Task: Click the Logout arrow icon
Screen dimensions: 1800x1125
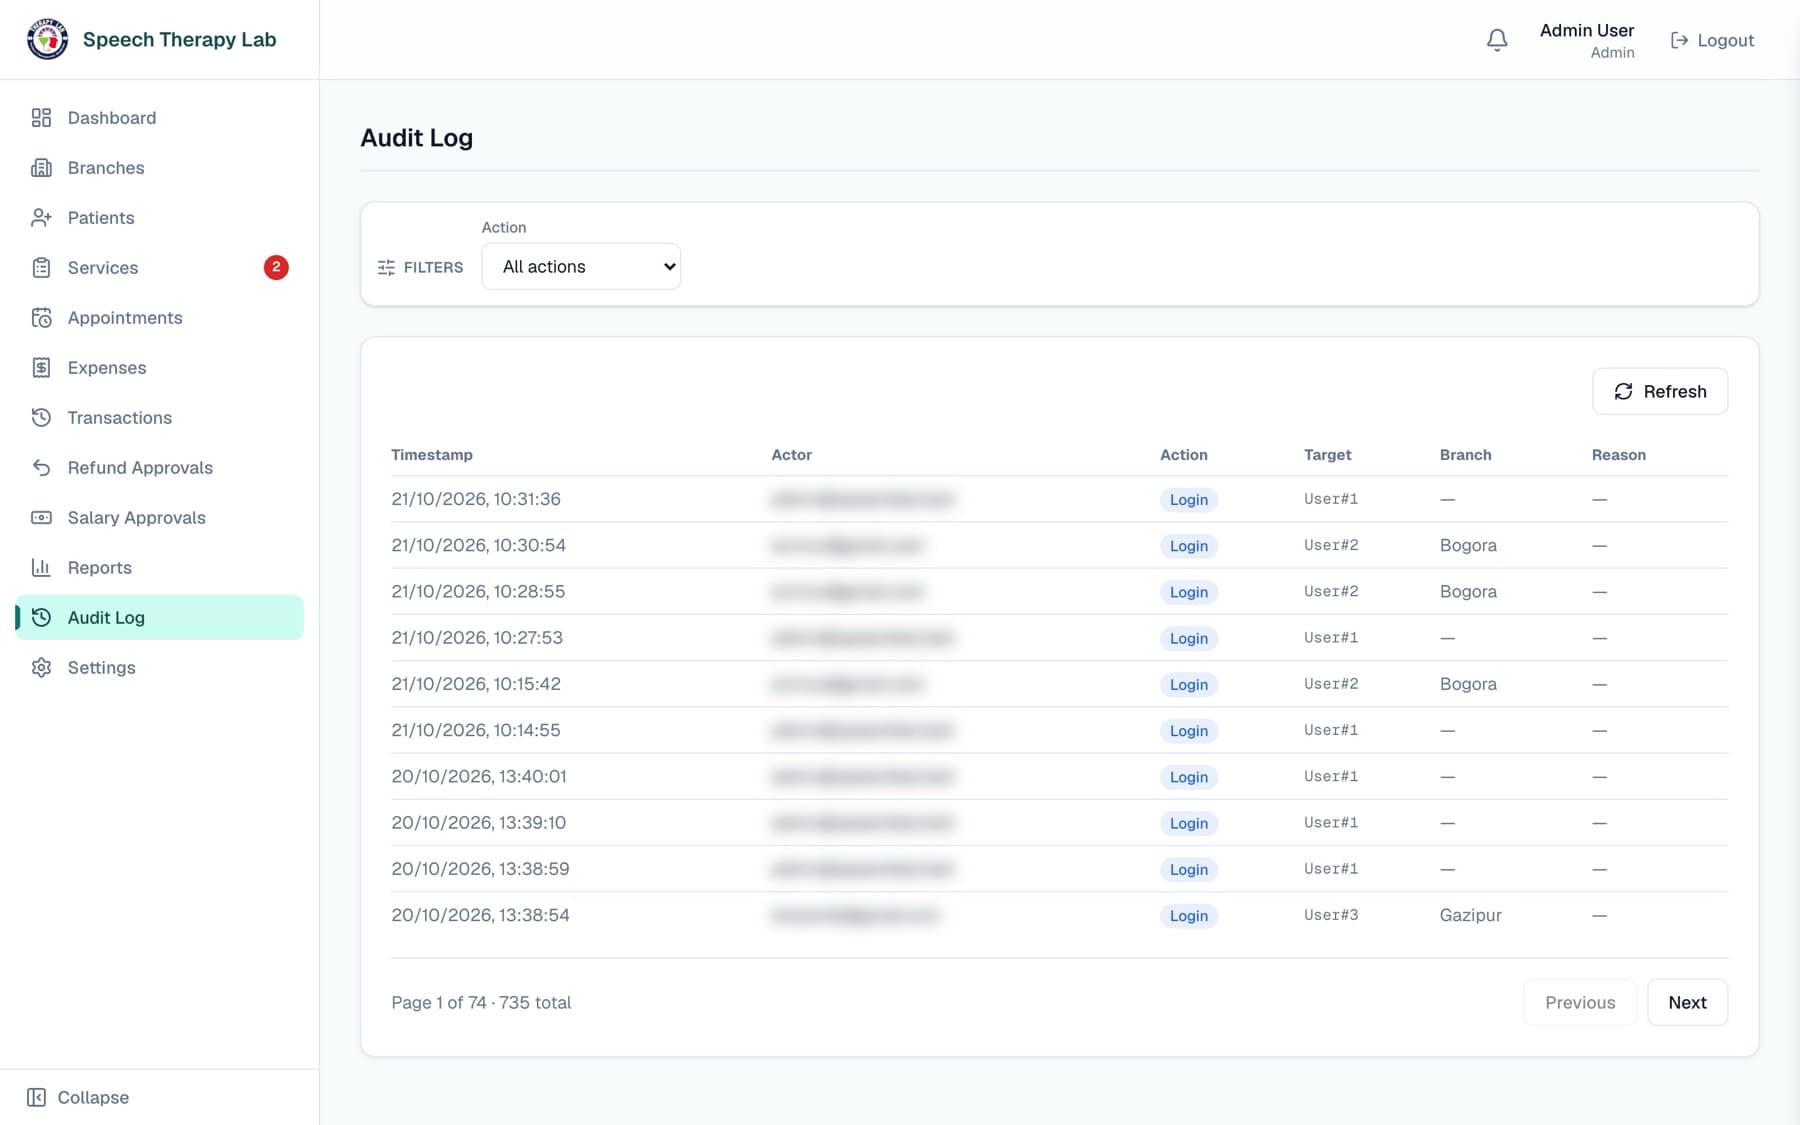Action: point(1679,40)
